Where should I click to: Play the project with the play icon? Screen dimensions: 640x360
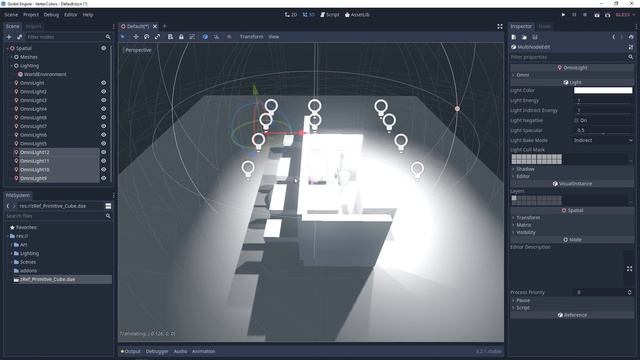point(563,15)
